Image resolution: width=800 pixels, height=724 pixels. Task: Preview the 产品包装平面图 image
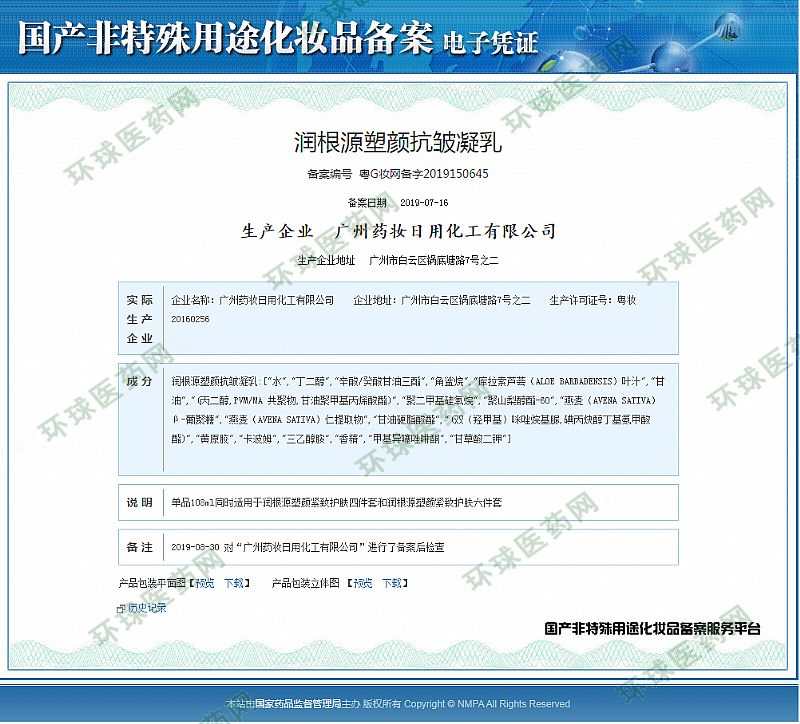[204, 582]
